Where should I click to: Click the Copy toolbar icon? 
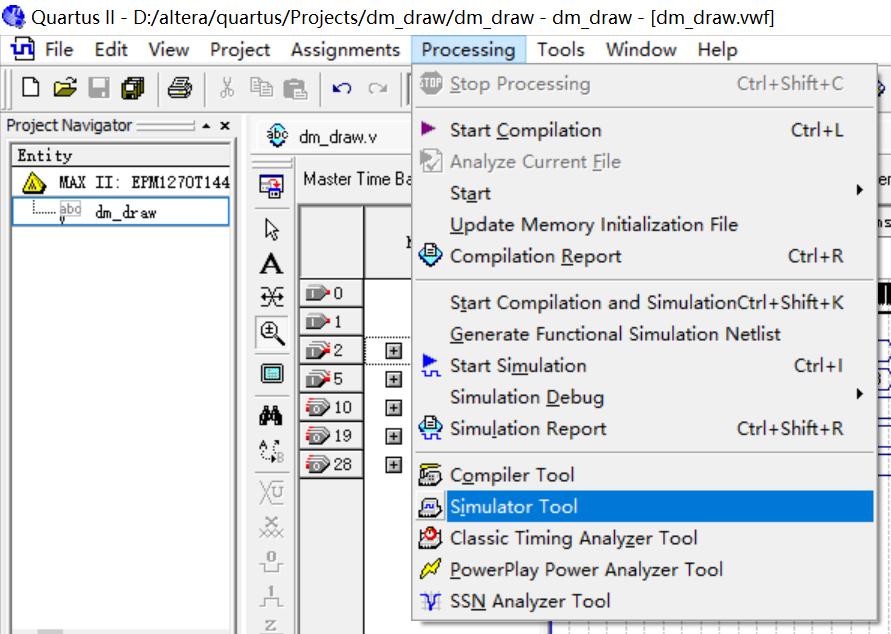click(x=261, y=88)
